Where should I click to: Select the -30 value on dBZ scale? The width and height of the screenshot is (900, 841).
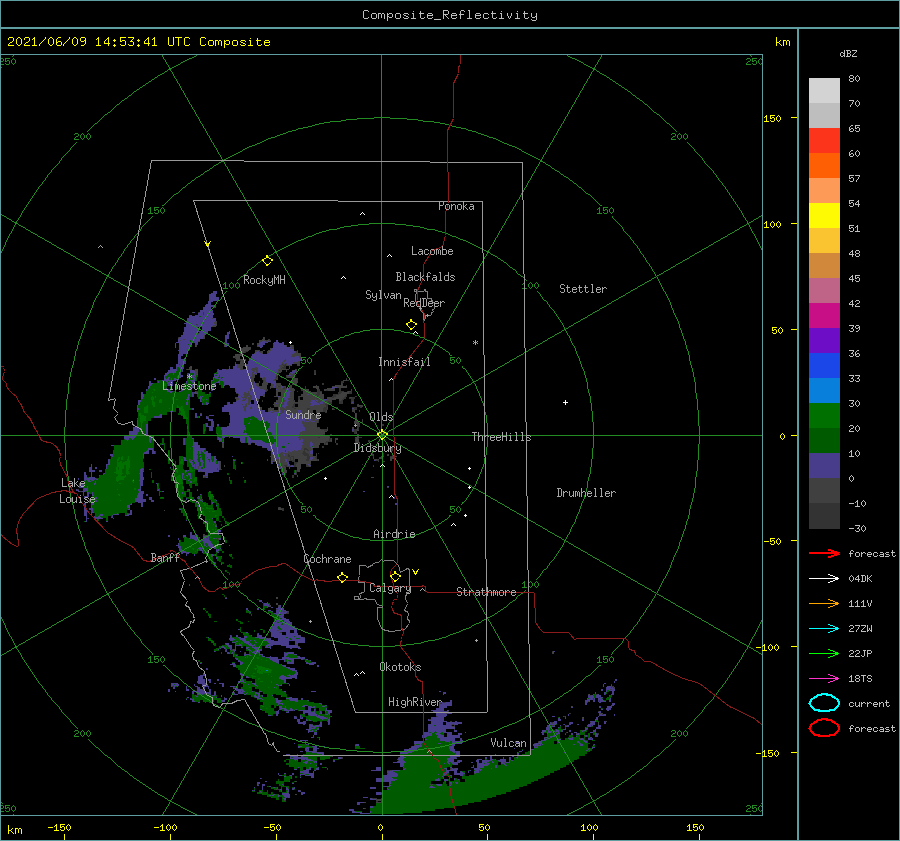pyautogui.click(x=857, y=528)
